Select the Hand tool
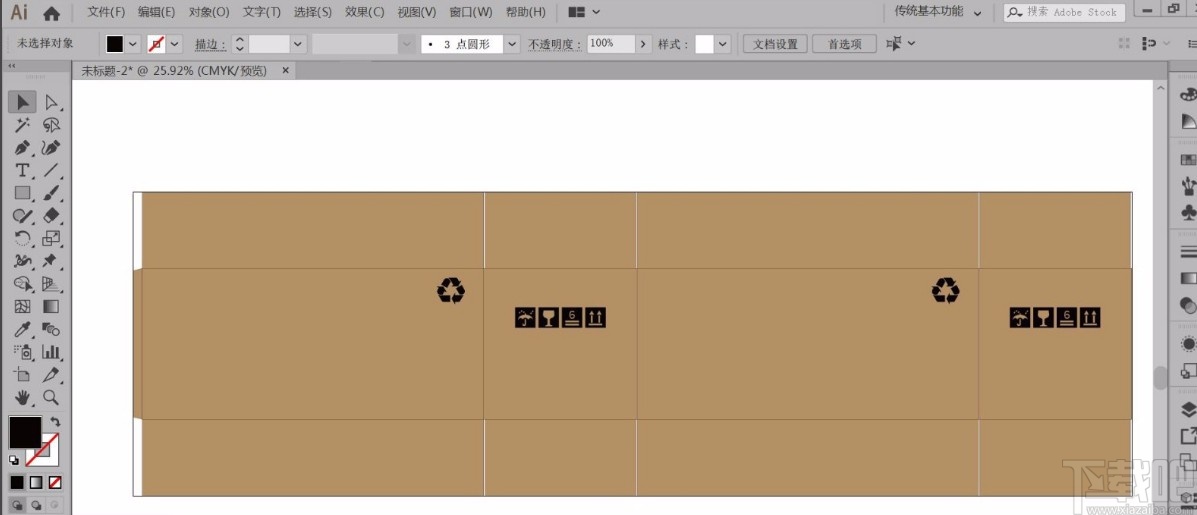The image size is (1197, 515). click(22, 398)
